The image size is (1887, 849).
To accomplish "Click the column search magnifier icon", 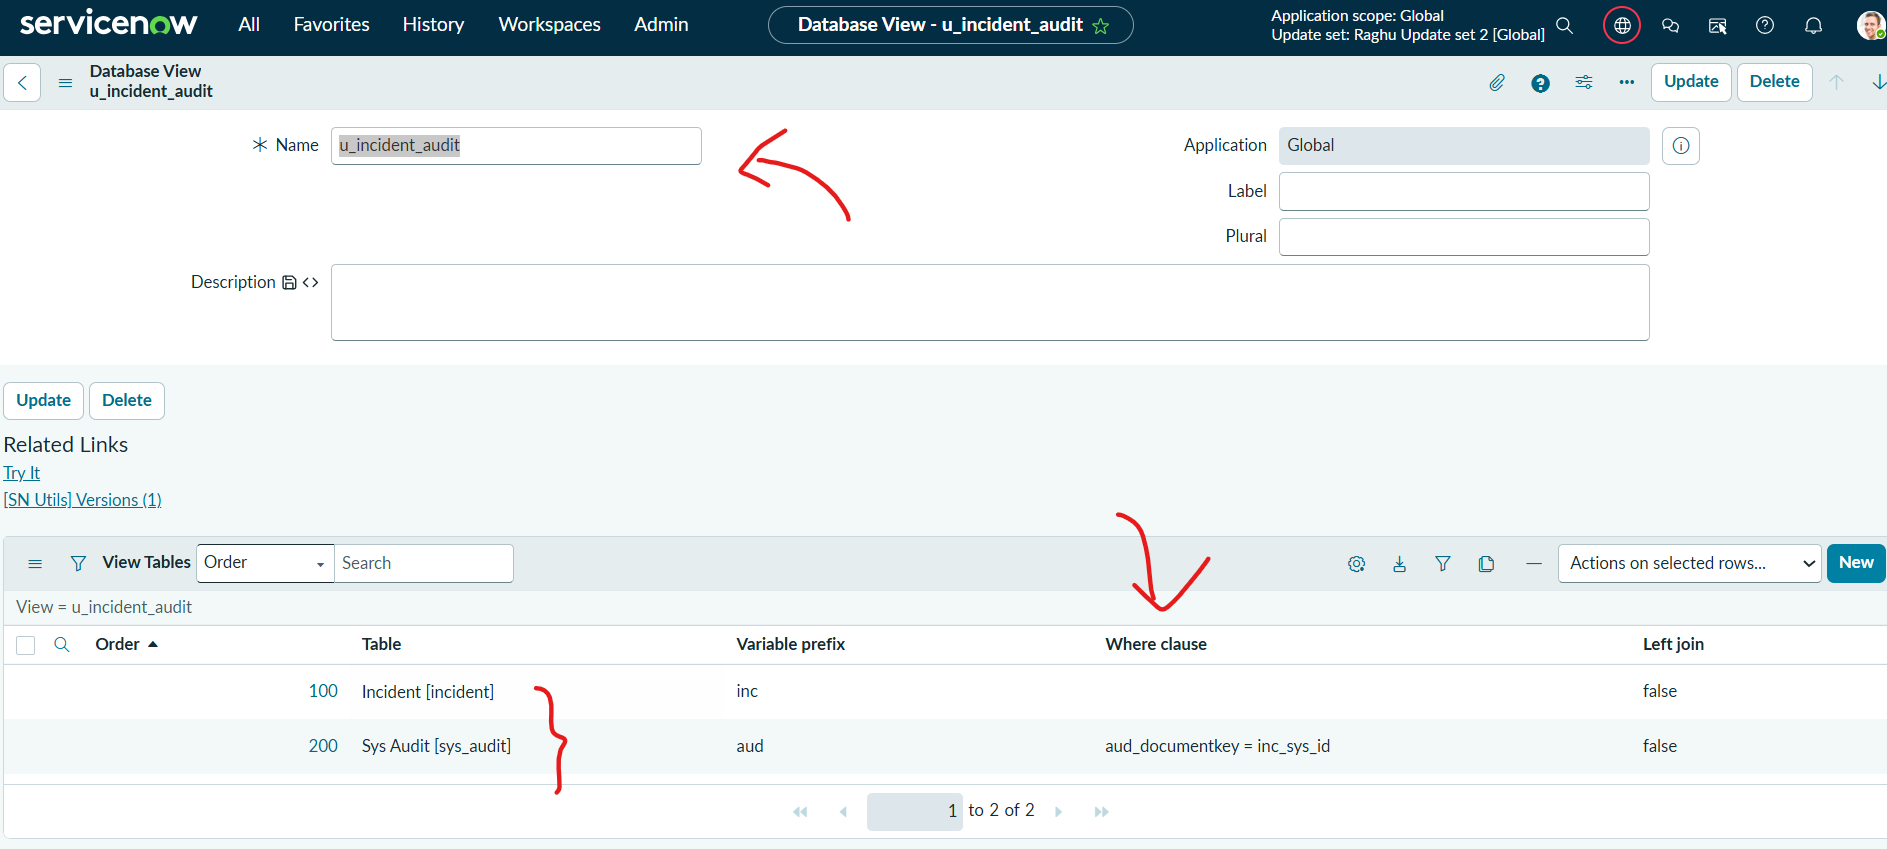I will tap(62, 645).
